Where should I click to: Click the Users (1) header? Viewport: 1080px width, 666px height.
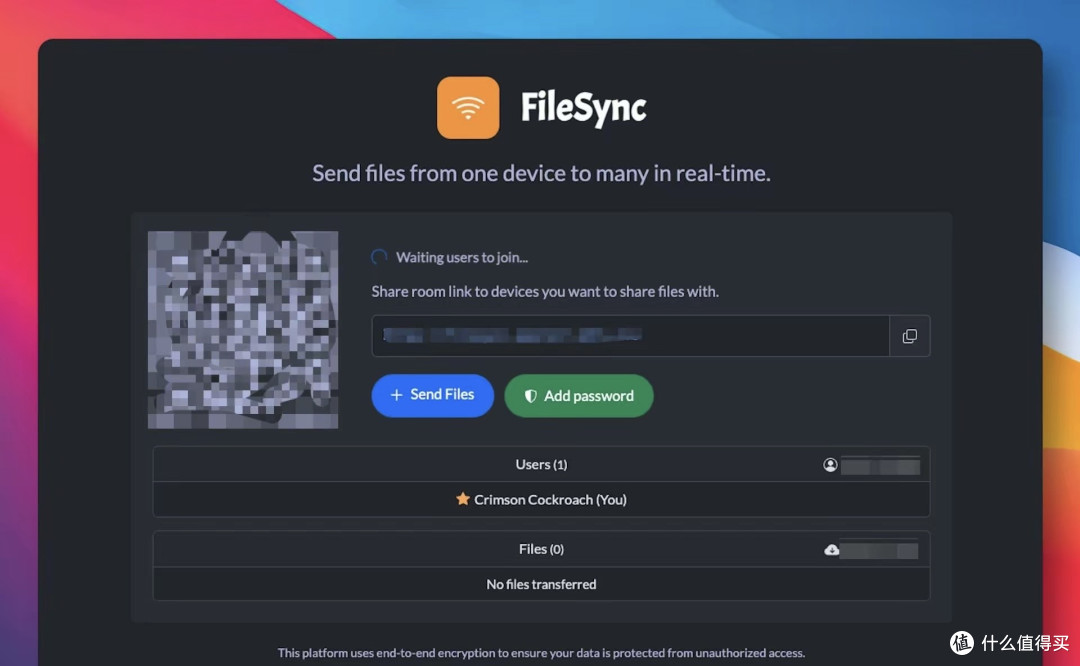pyautogui.click(x=541, y=464)
